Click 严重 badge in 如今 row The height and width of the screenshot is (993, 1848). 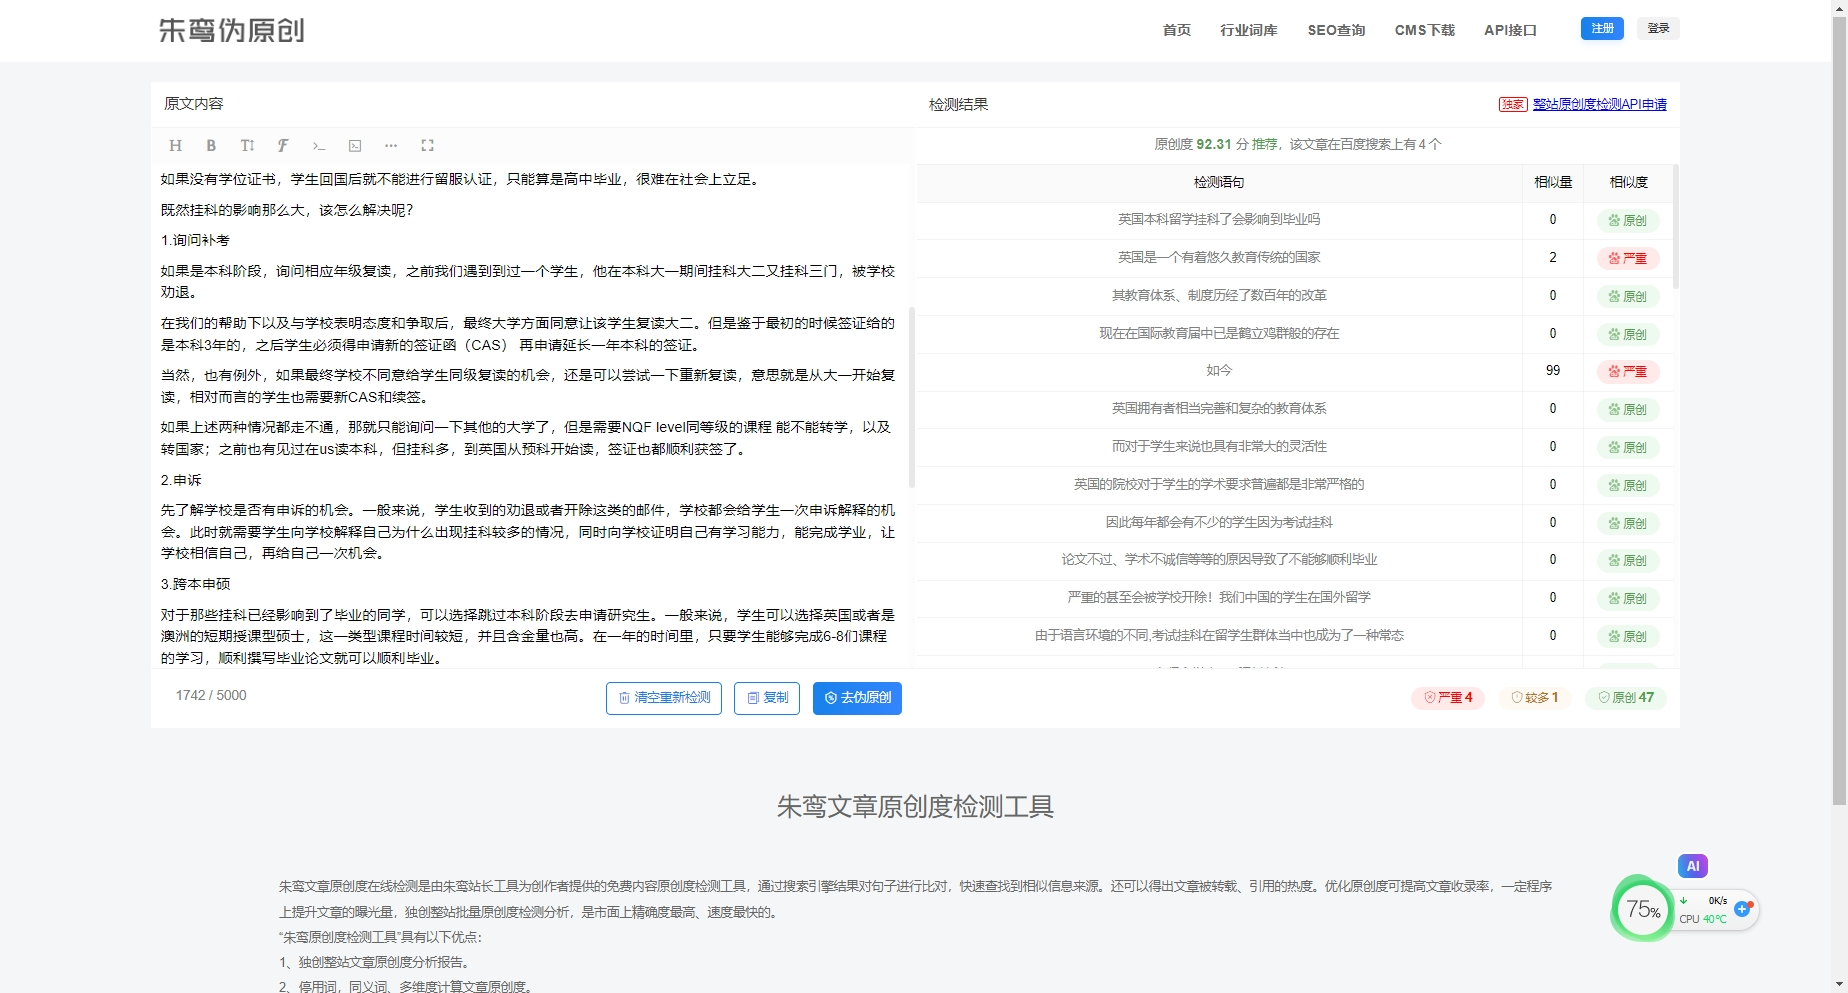1628,371
